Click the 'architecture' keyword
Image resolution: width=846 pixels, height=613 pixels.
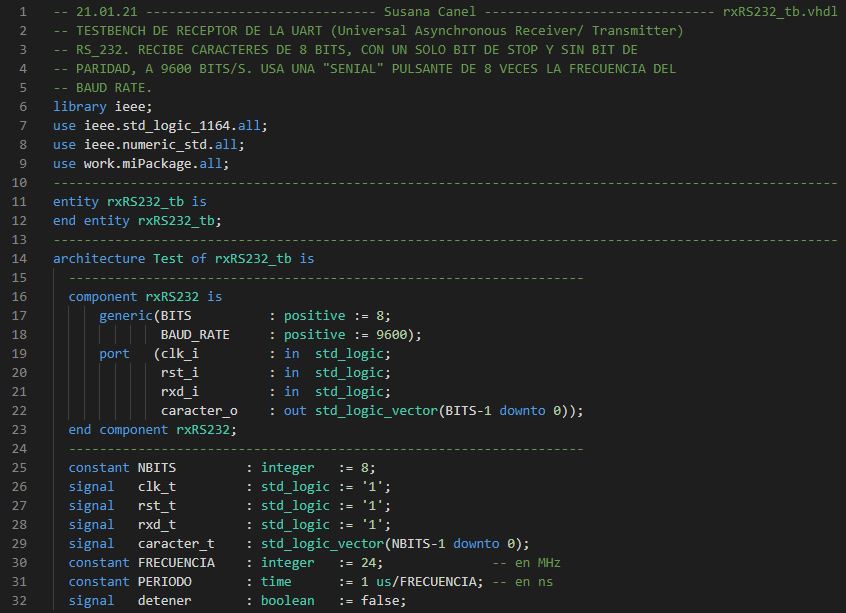(x=98, y=258)
